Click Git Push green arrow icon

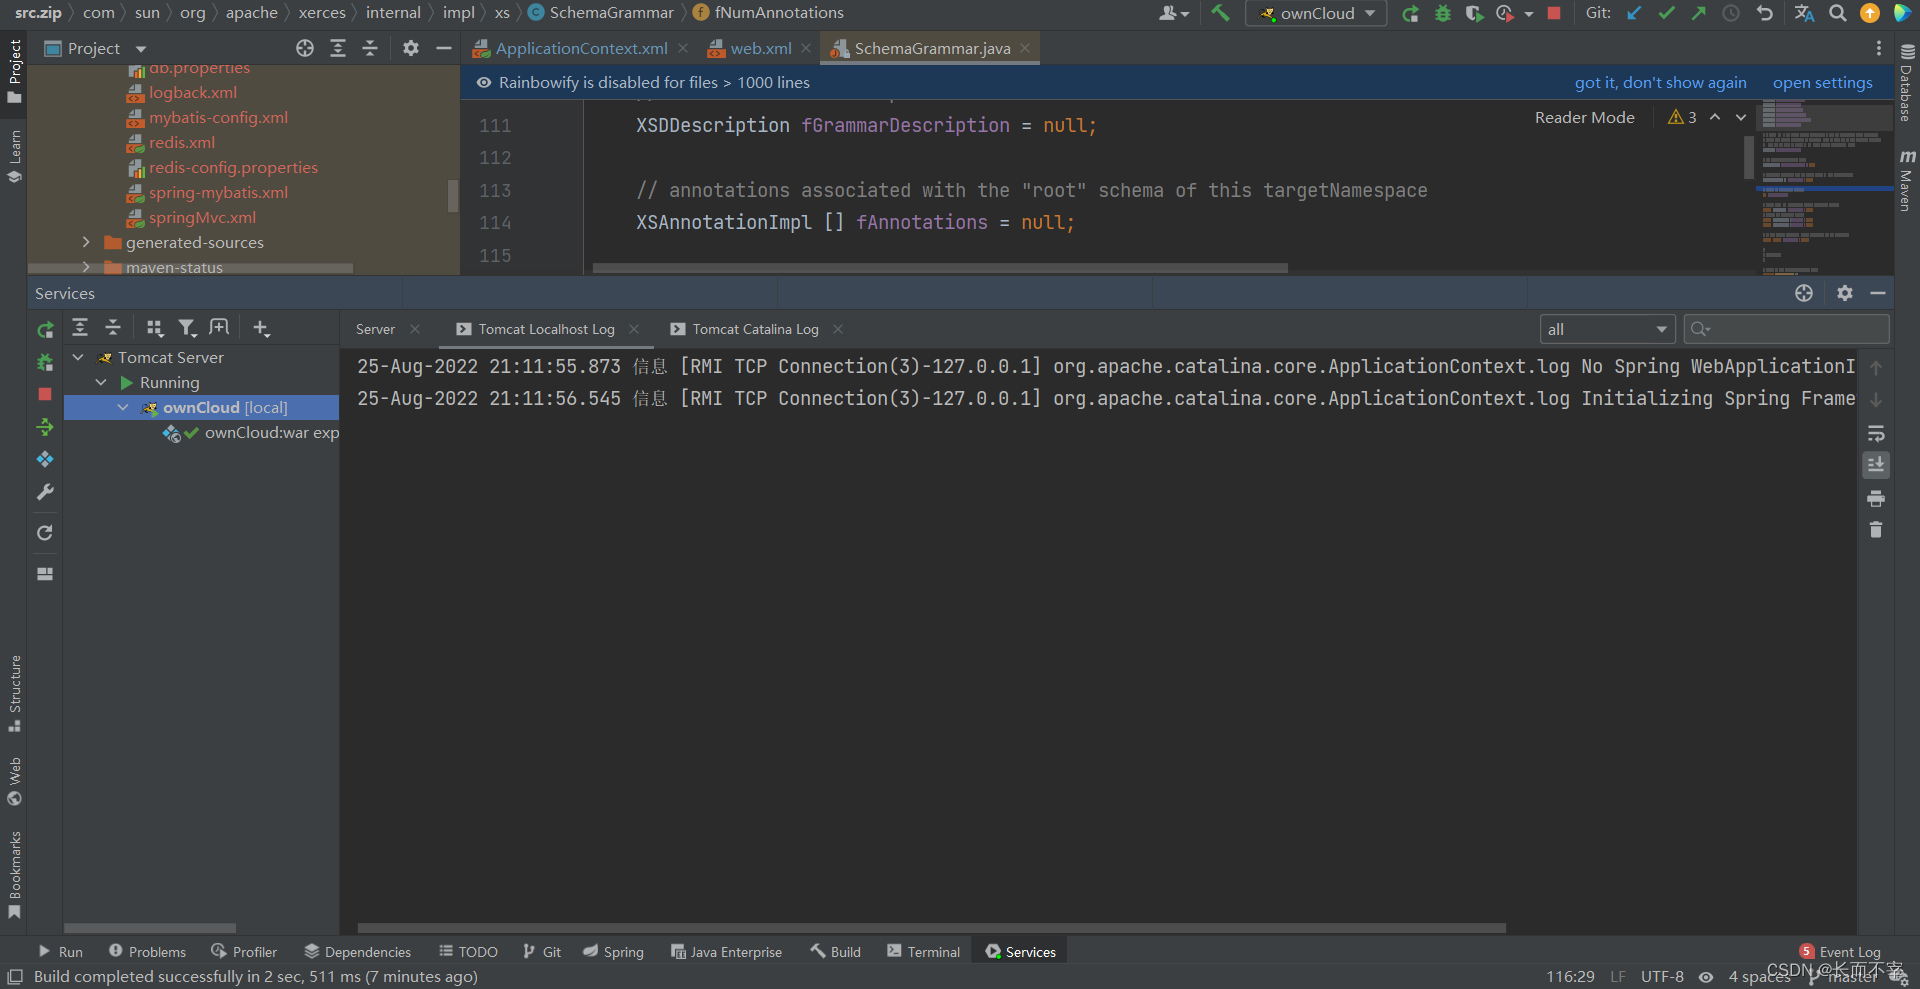tap(1699, 13)
